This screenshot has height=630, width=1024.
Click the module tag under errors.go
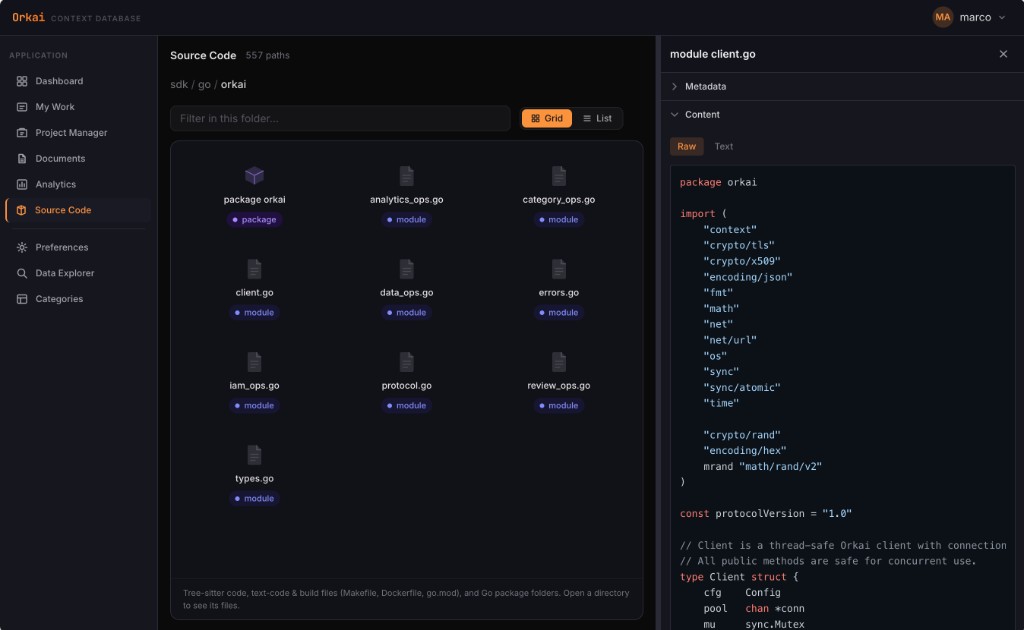coord(558,313)
